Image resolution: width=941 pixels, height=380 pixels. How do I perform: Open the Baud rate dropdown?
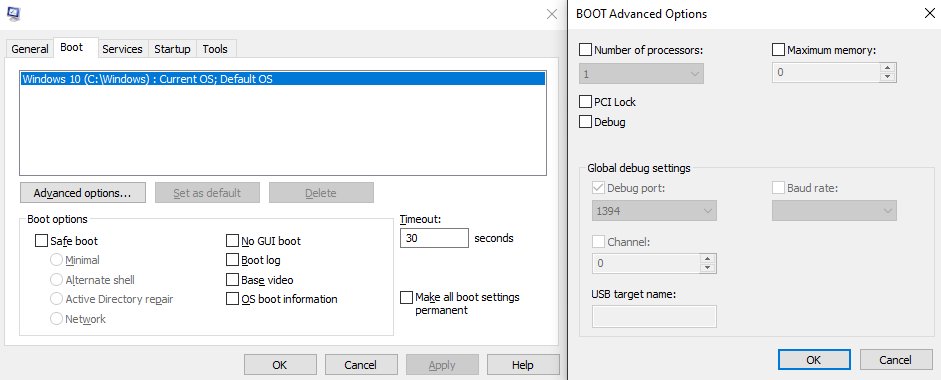pyautogui.click(x=834, y=211)
